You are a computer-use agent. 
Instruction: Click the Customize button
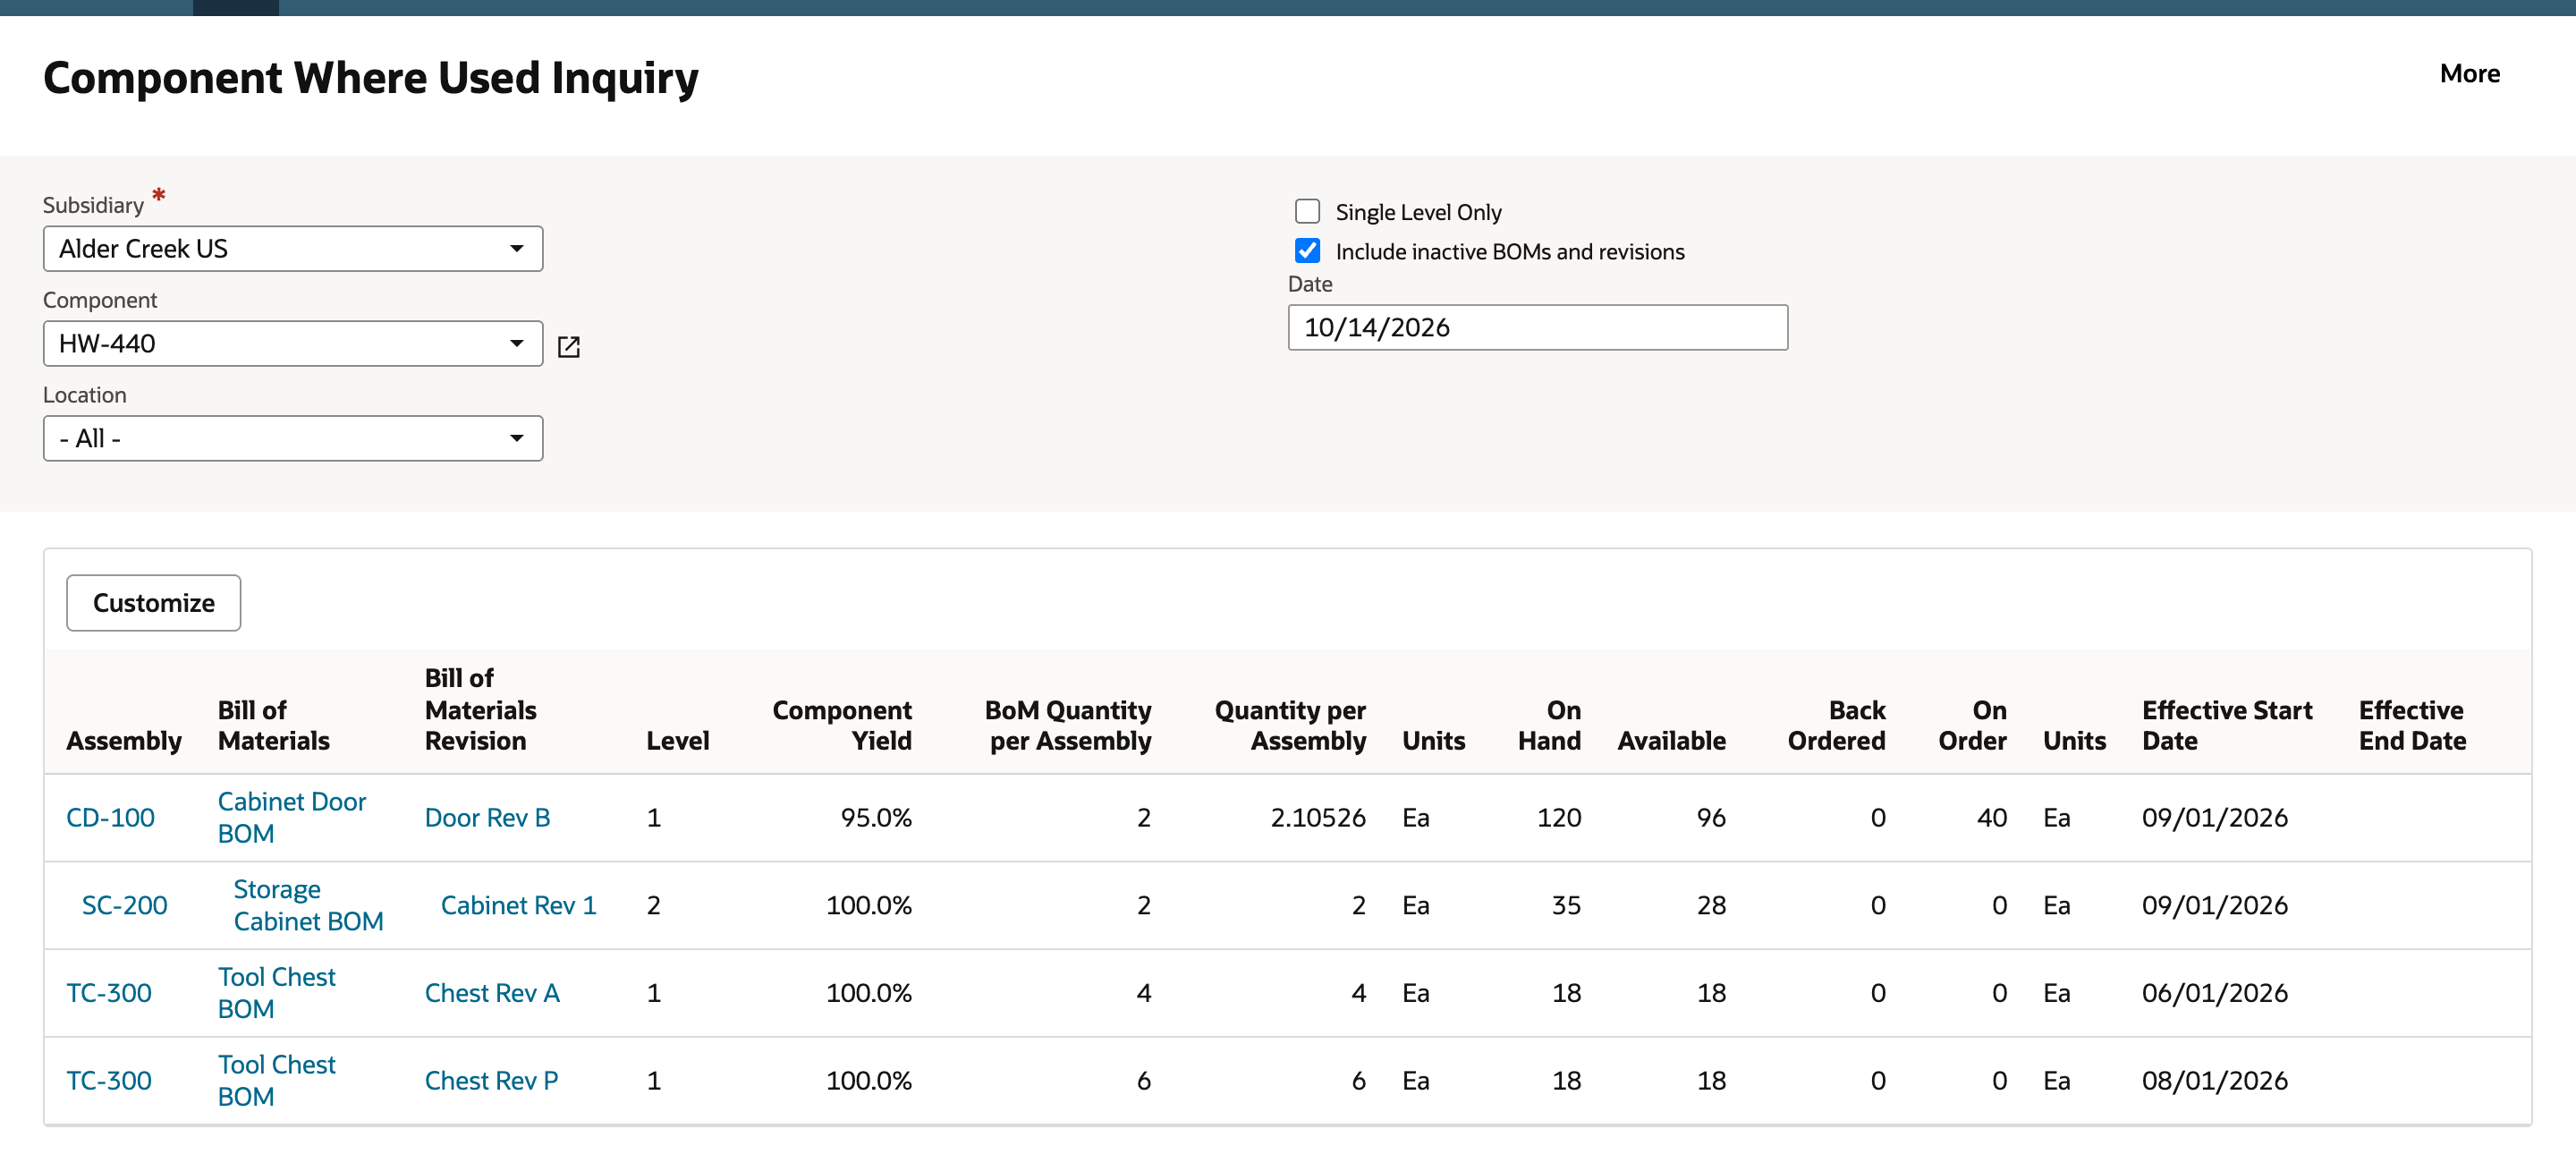[x=154, y=603]
